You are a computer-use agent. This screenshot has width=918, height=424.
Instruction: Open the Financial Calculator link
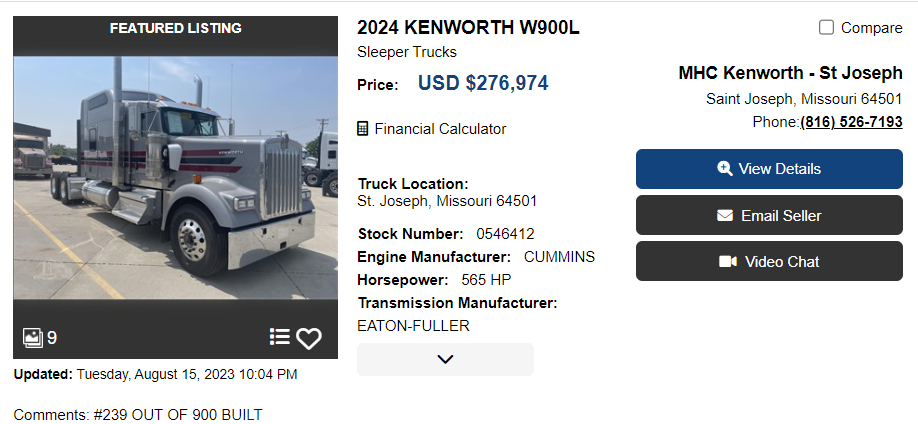440,129
